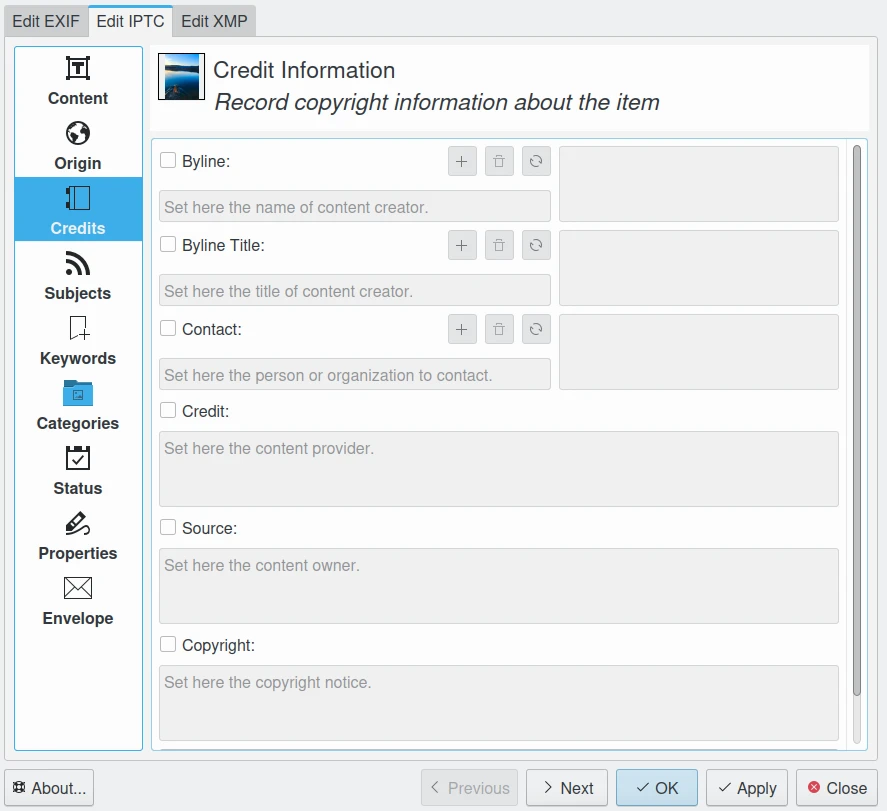The image size is (887, 811).
Task: Enable the Copyright checkbox
Action: click(168, 645)
